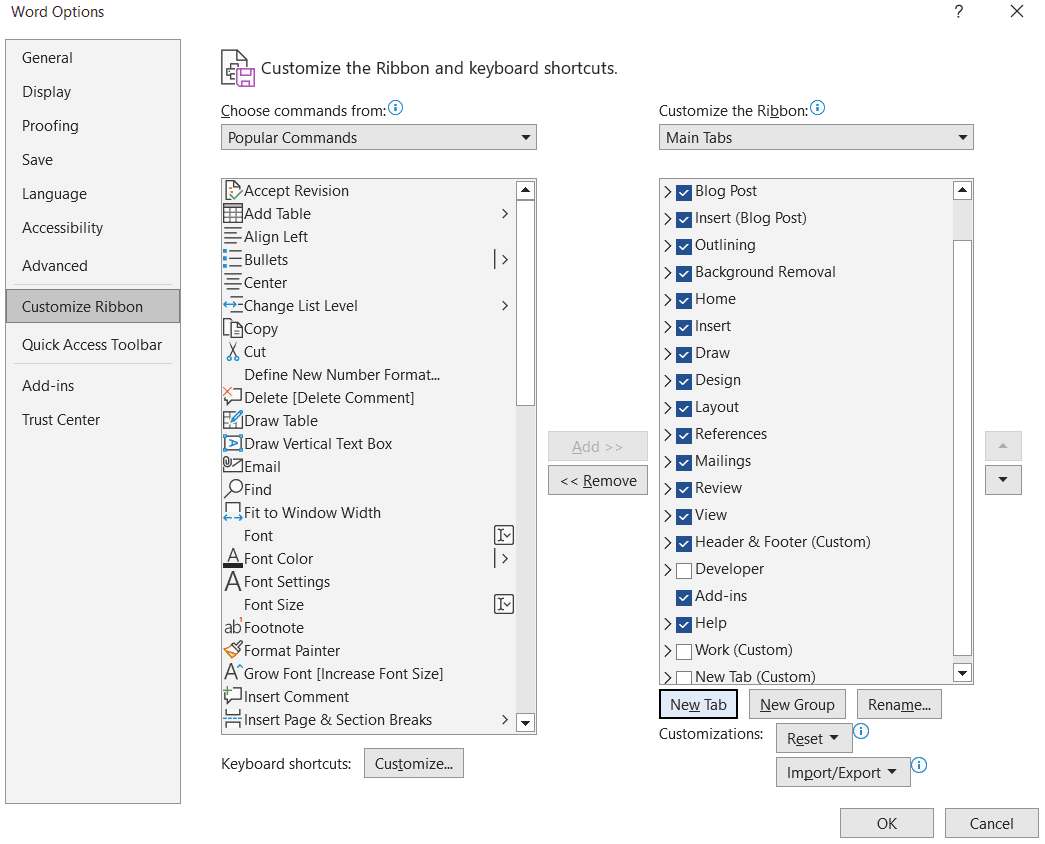Screen dimensions: 1045x844
Task: Uncheck the Draw tab checkbox
Action: pyautogui.click(x=684, y=354)
